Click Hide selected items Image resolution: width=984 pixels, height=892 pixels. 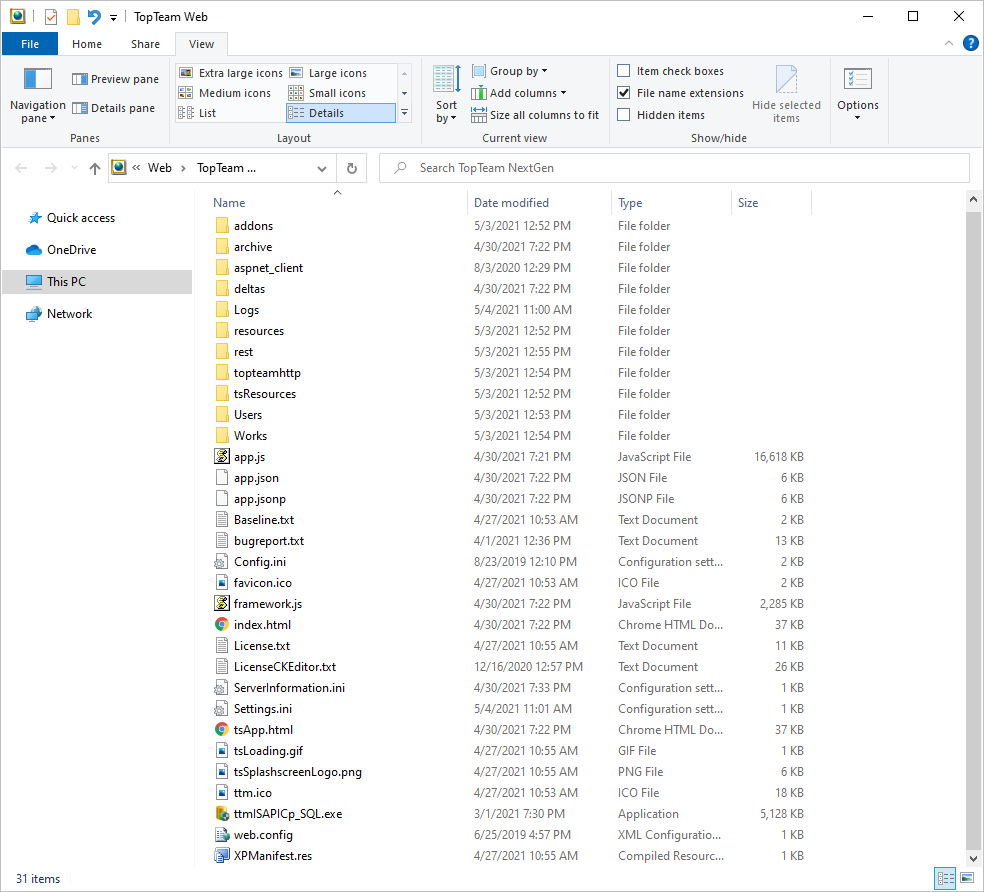coord(786,94)
